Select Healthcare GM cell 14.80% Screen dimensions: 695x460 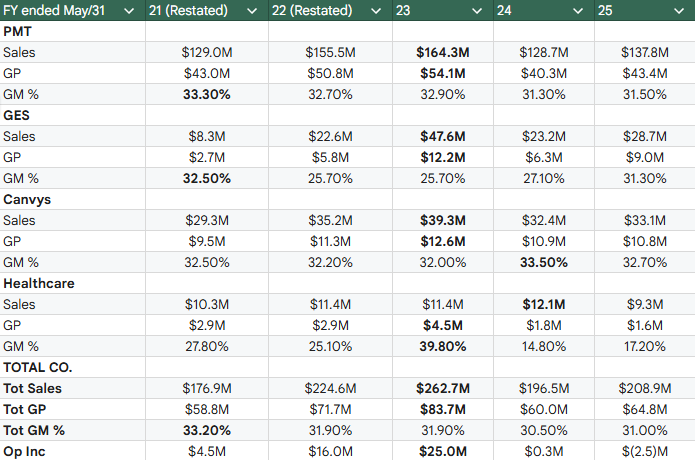[544, 346]
